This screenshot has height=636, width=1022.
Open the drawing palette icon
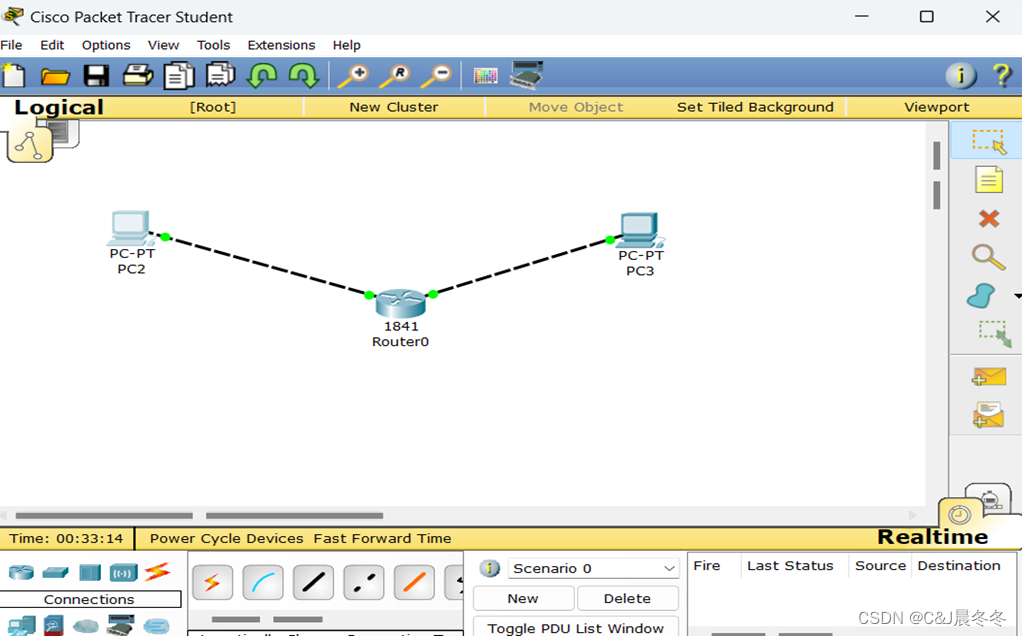coord(486,76)
